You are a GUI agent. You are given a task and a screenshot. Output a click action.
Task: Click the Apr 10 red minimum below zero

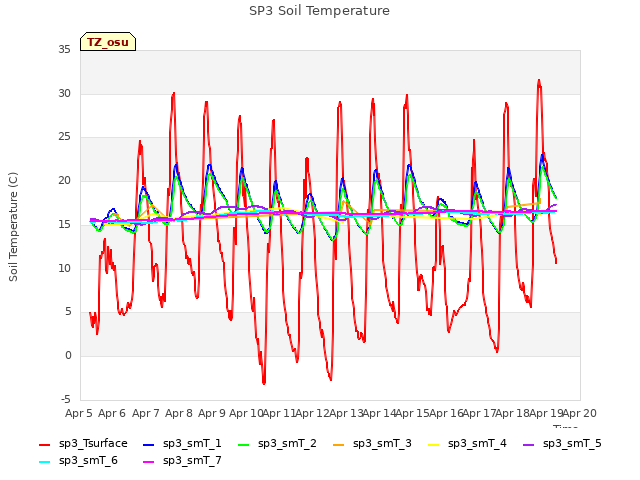point(264,383)
